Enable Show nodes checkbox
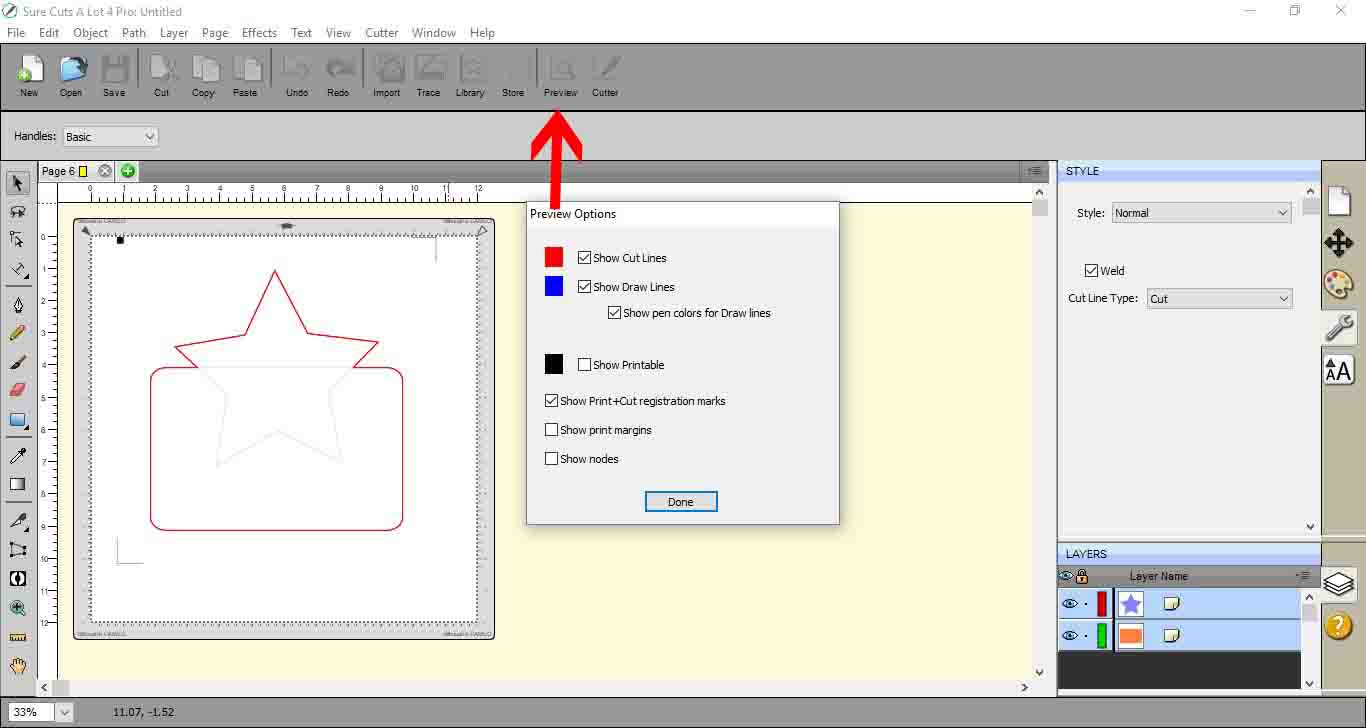 (552, 459)
